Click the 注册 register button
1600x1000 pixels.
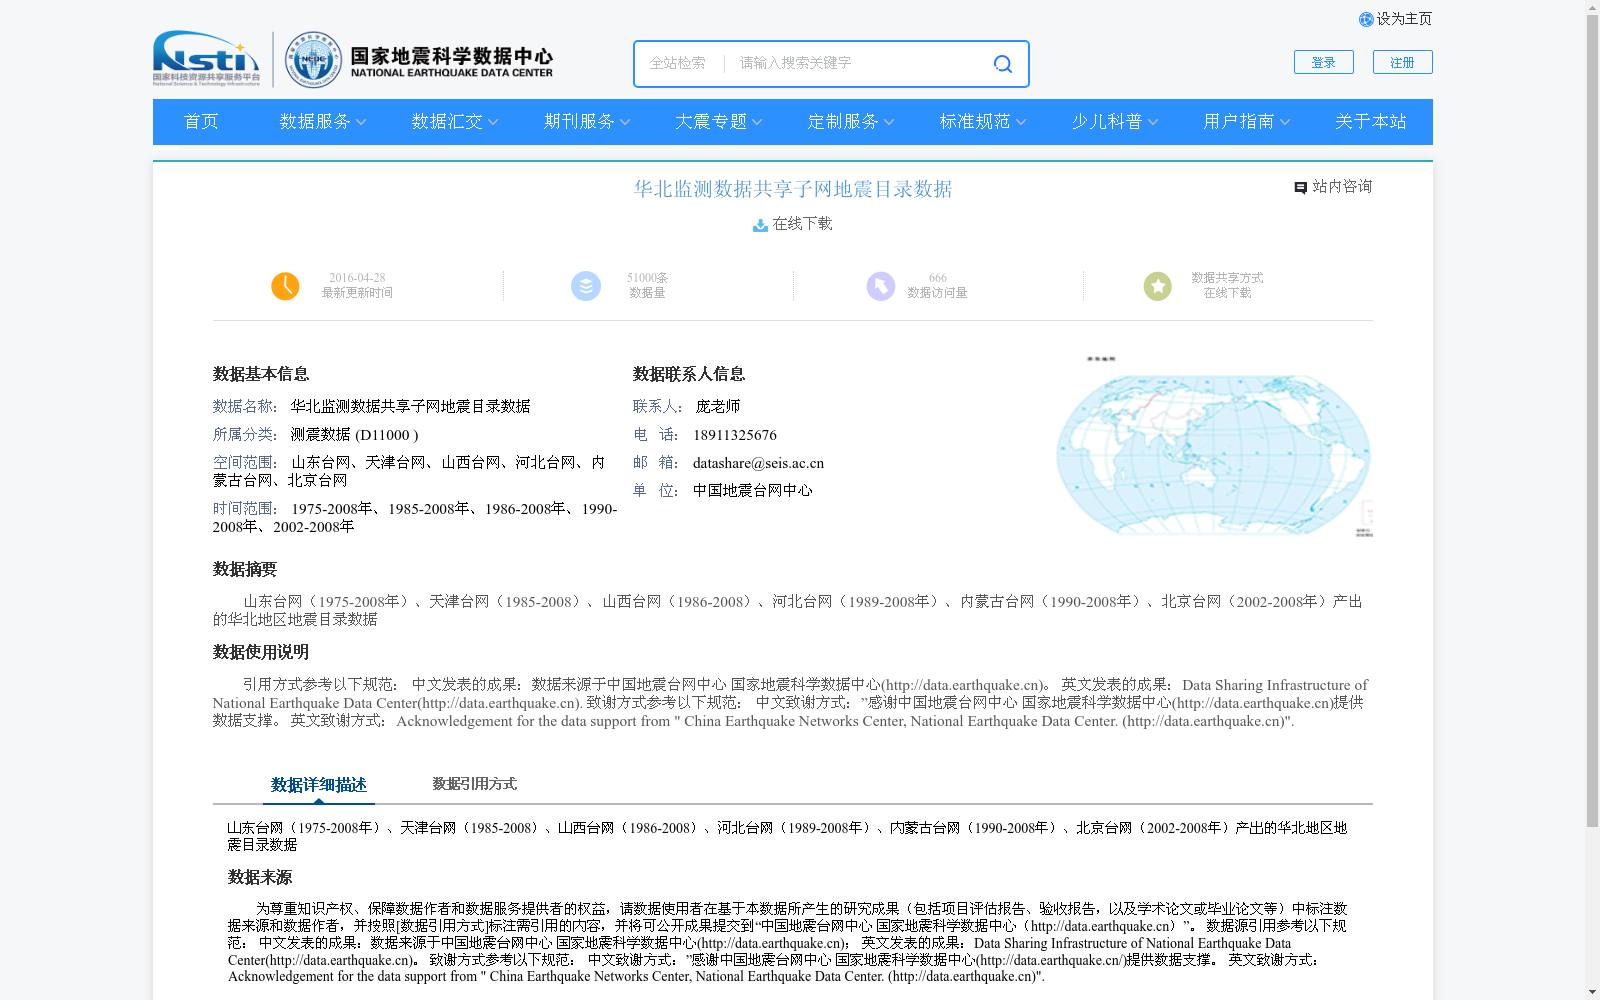tap(1402, 62)
